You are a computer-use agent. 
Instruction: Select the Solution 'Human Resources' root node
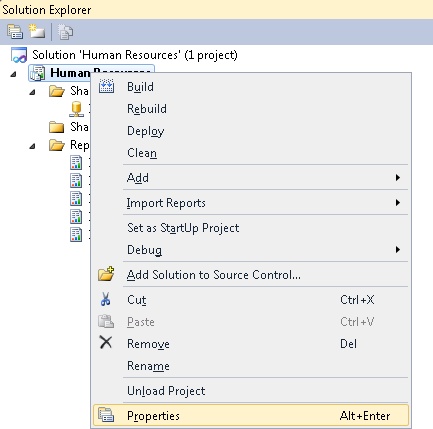click(135, 55)
